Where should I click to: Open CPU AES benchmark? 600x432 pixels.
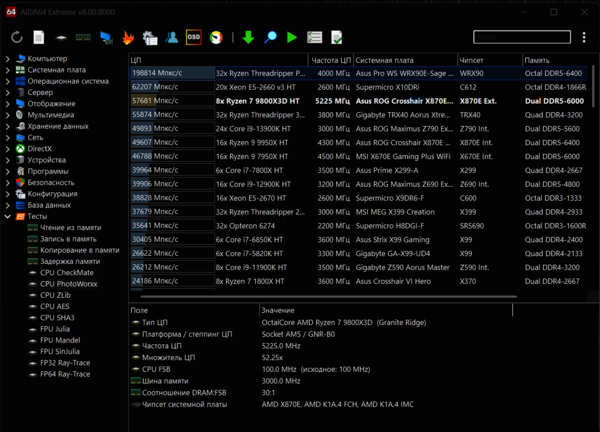55,306
